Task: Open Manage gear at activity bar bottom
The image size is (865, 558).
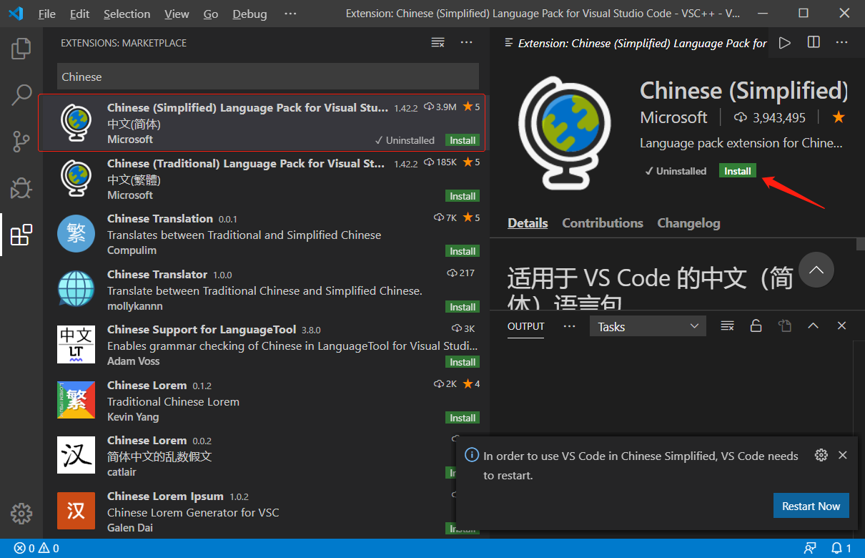Action: (22, 514)
